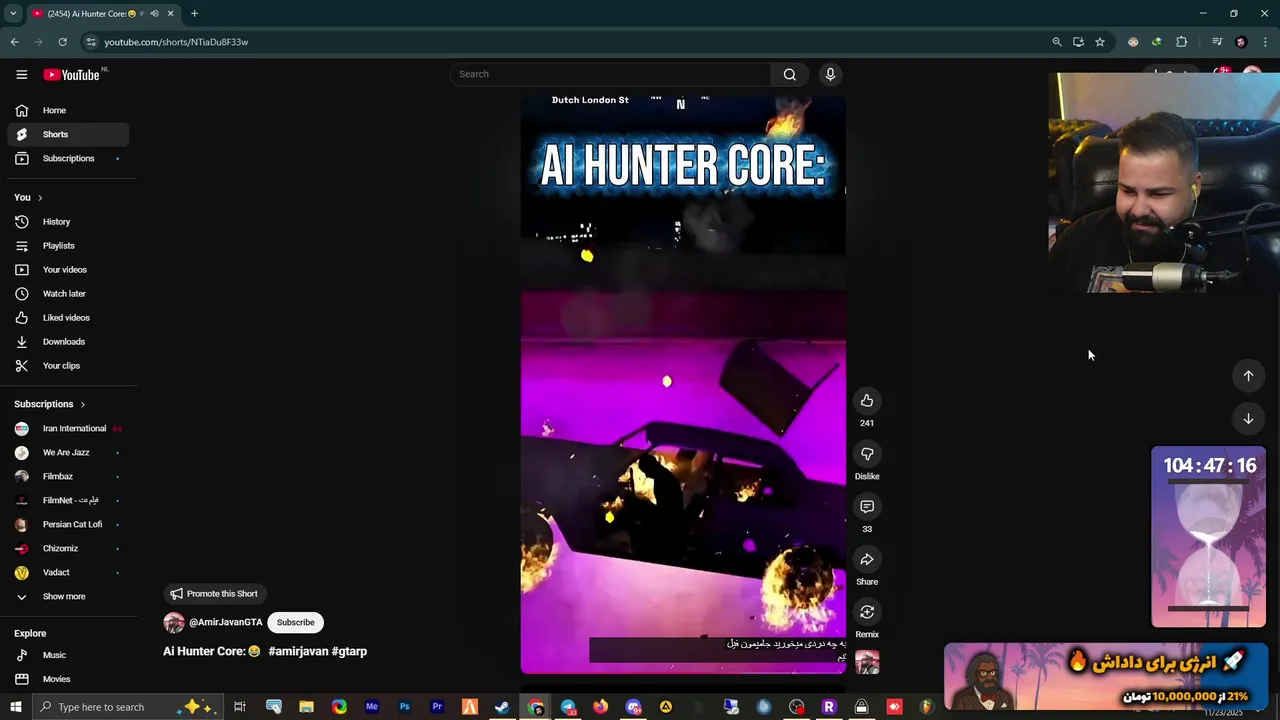Viewport: 1280px width, 720px height.
Task: Open Chrome media controls icon
Action: pos(1216,42)
